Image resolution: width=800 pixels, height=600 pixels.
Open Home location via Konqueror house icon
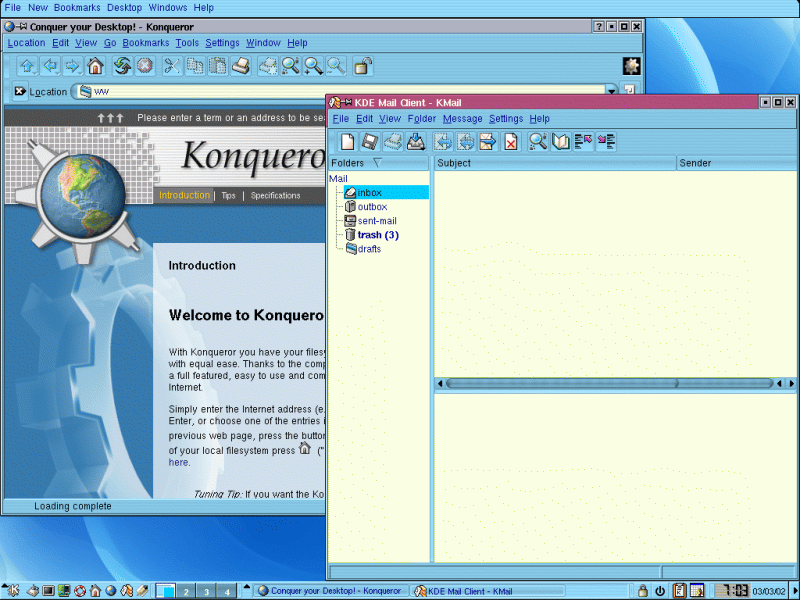coord(95,66)
